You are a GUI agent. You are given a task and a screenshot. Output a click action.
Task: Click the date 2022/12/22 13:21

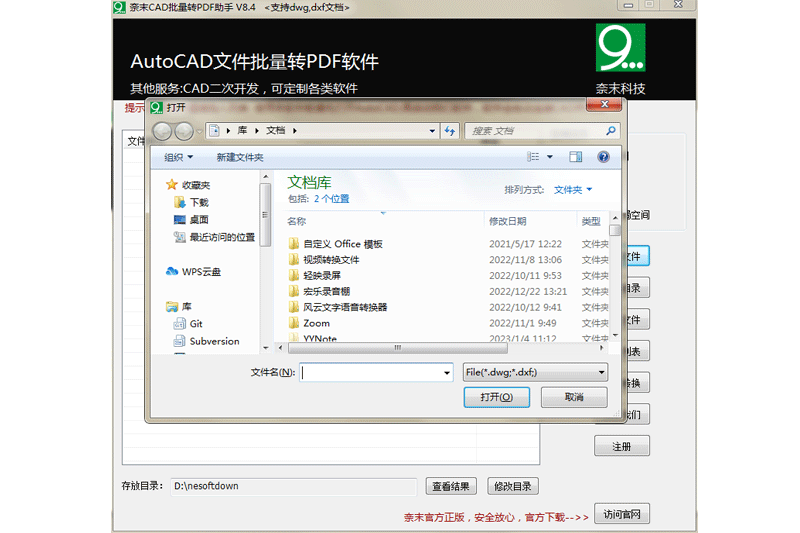tap(528, 291)
